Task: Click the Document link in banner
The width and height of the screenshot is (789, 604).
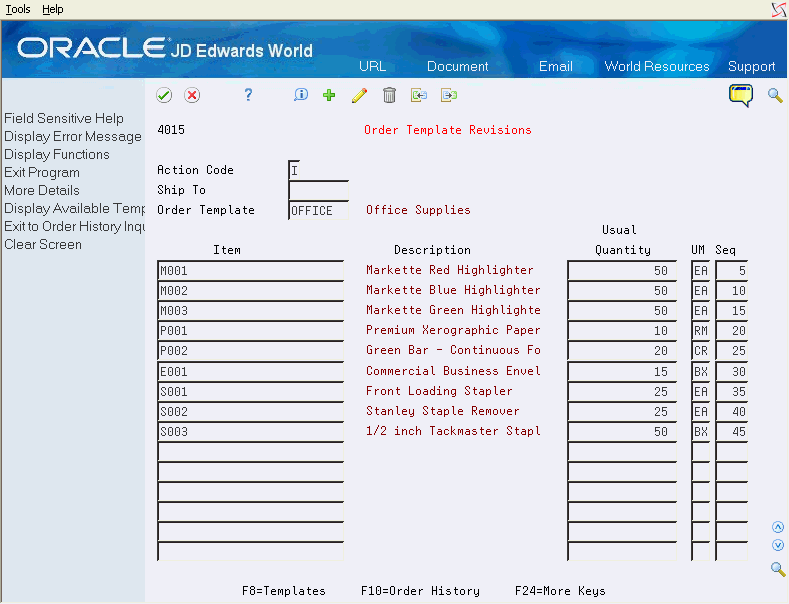Action: coord(457,66)
